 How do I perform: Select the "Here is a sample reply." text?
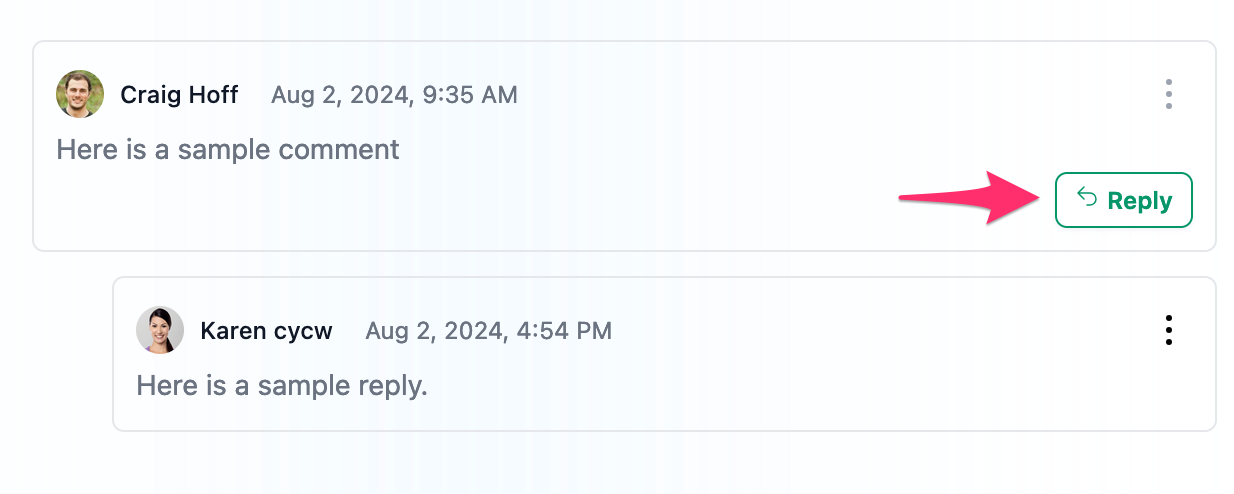(x=282, y=385)
